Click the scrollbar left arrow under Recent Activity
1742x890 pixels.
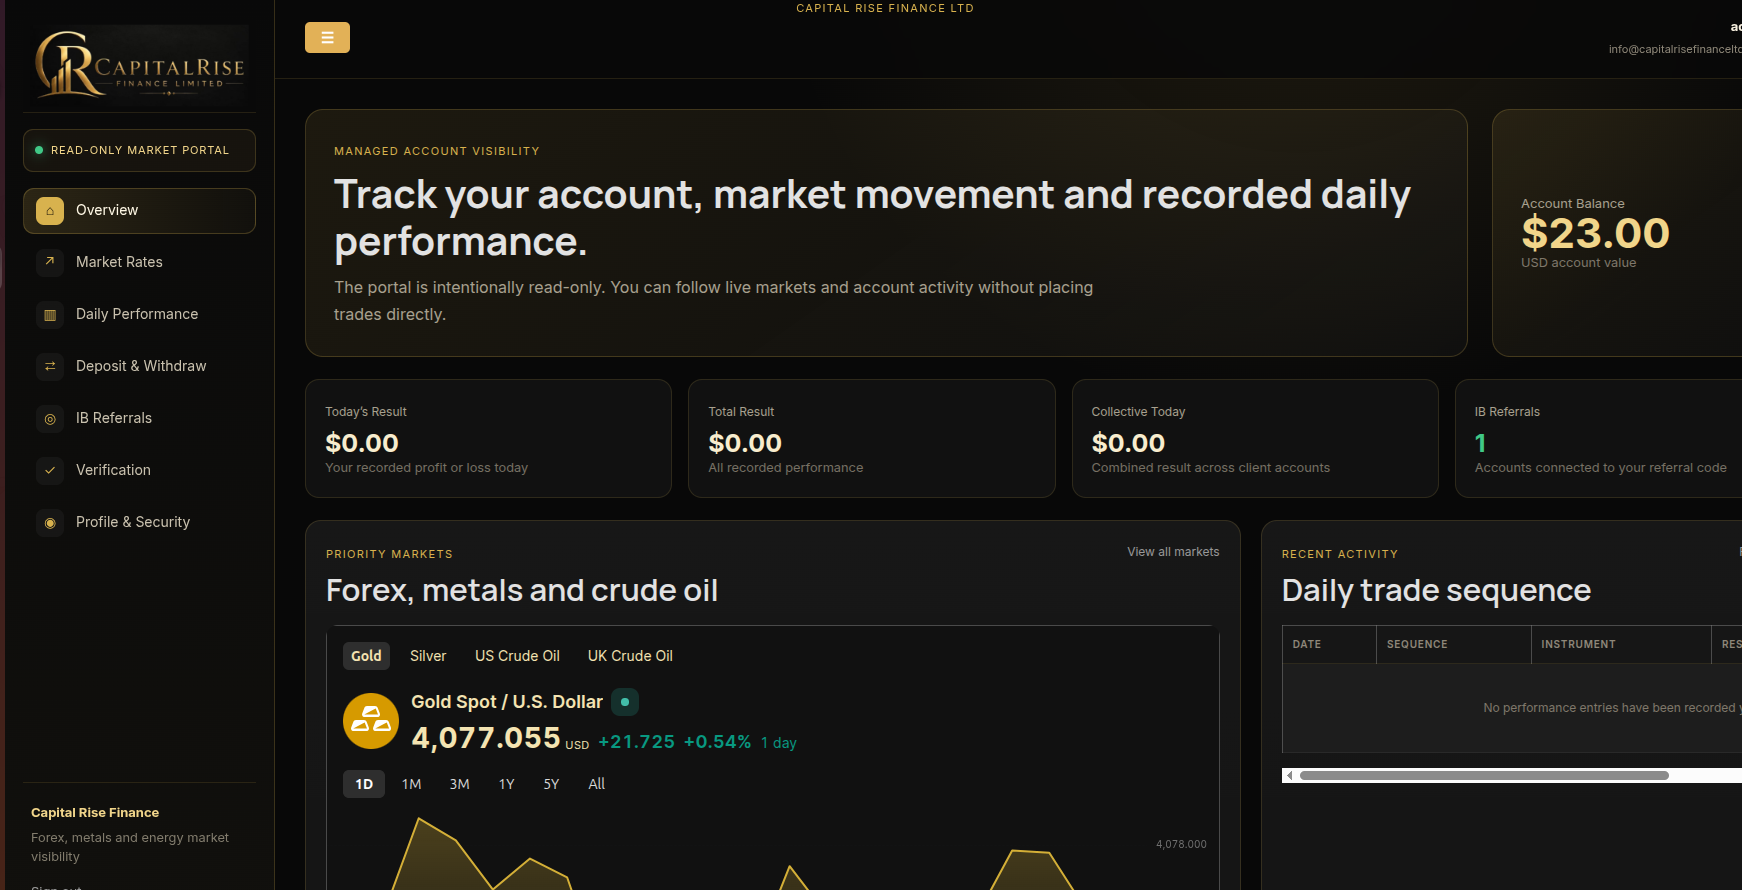coord(1290,775)
